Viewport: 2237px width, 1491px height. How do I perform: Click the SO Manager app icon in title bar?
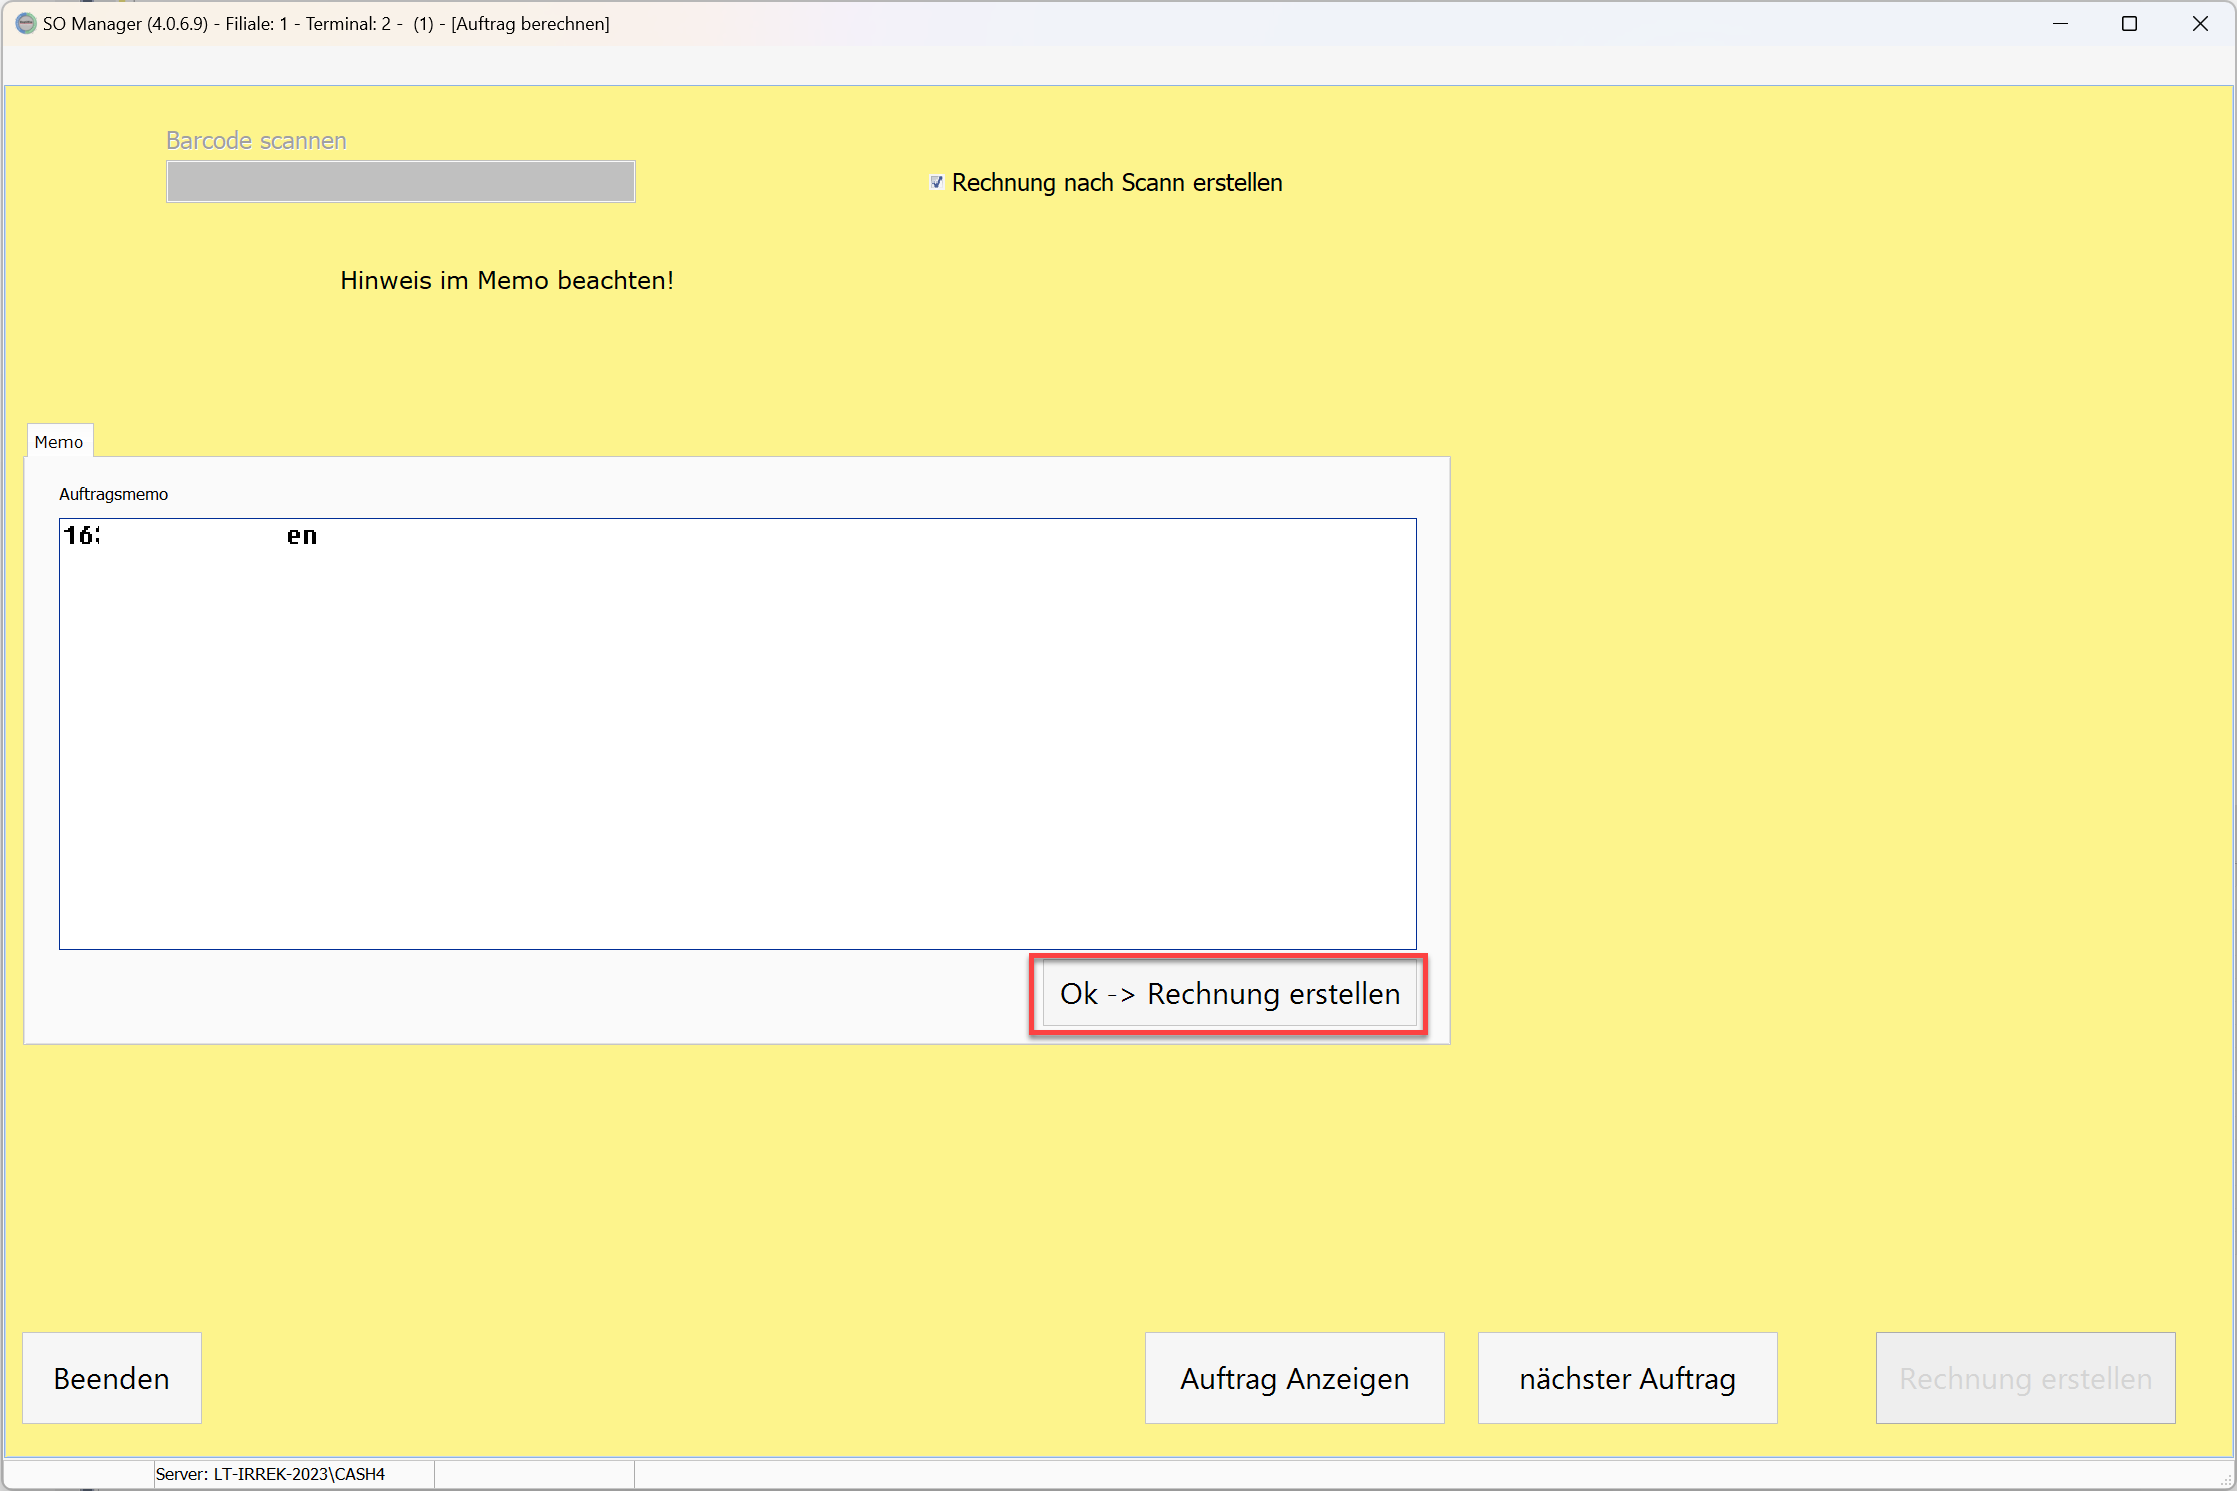point(26,23)
